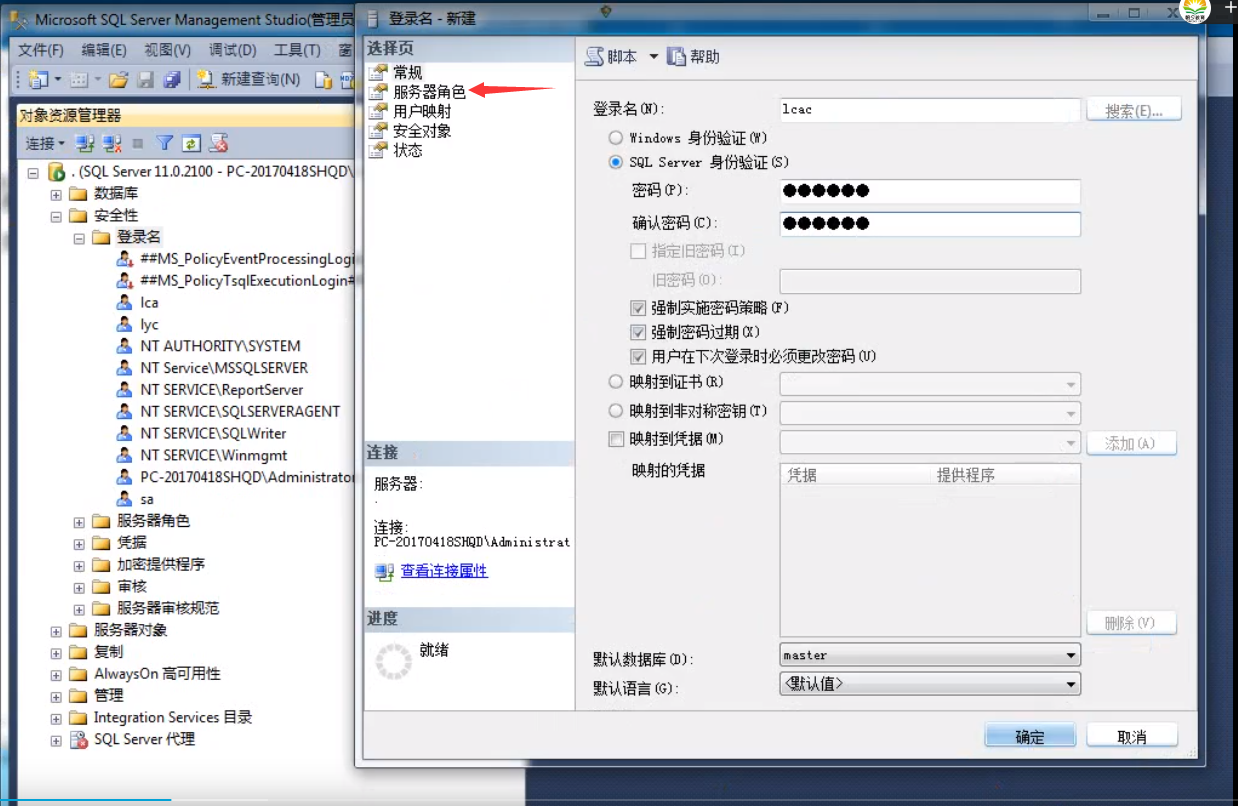Expand the 服务器对象 tree node
The height and width of the screenshot is (806, 1238).
(57, 631)
